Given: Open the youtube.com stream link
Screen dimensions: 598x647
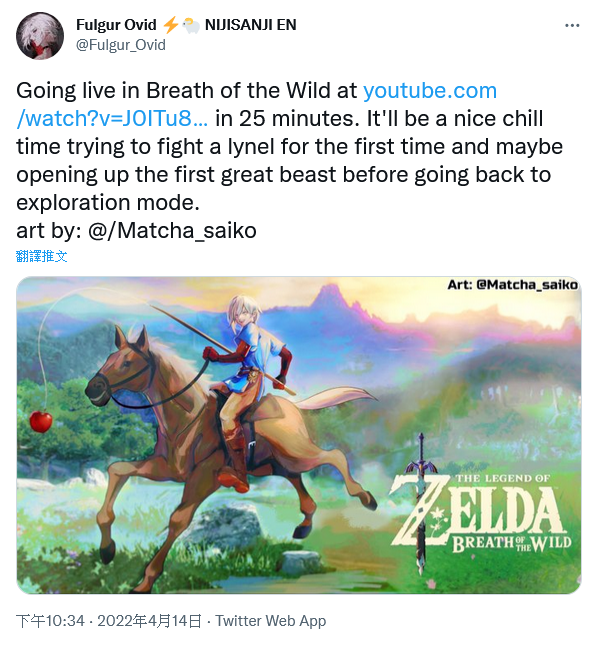Looking at the screenshot, I should click(x=430, y=90).
